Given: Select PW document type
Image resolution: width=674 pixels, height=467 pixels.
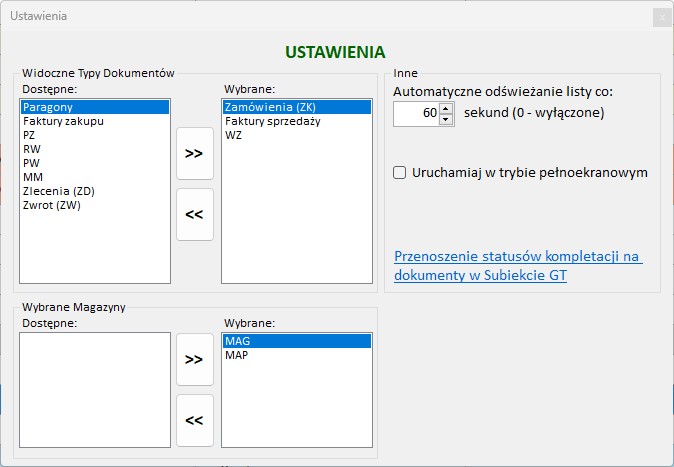Looking at the screenshot, I should click(32, 163).
